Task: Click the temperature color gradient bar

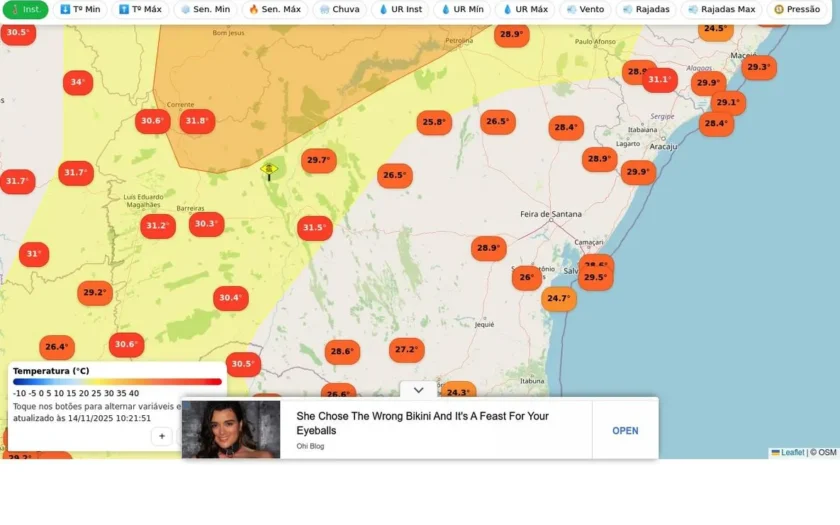Action: coord(117,382)
